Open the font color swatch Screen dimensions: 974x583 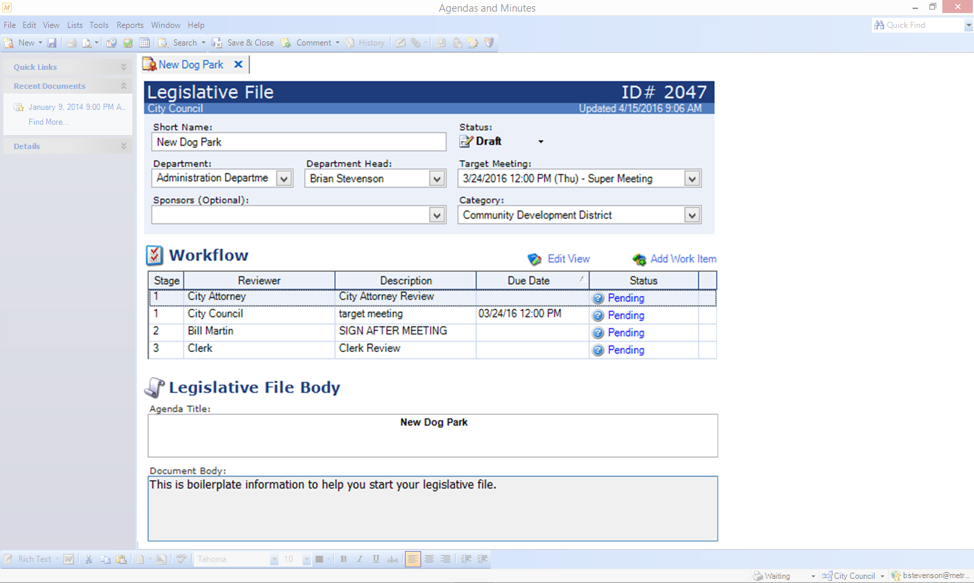coord(319,559)
